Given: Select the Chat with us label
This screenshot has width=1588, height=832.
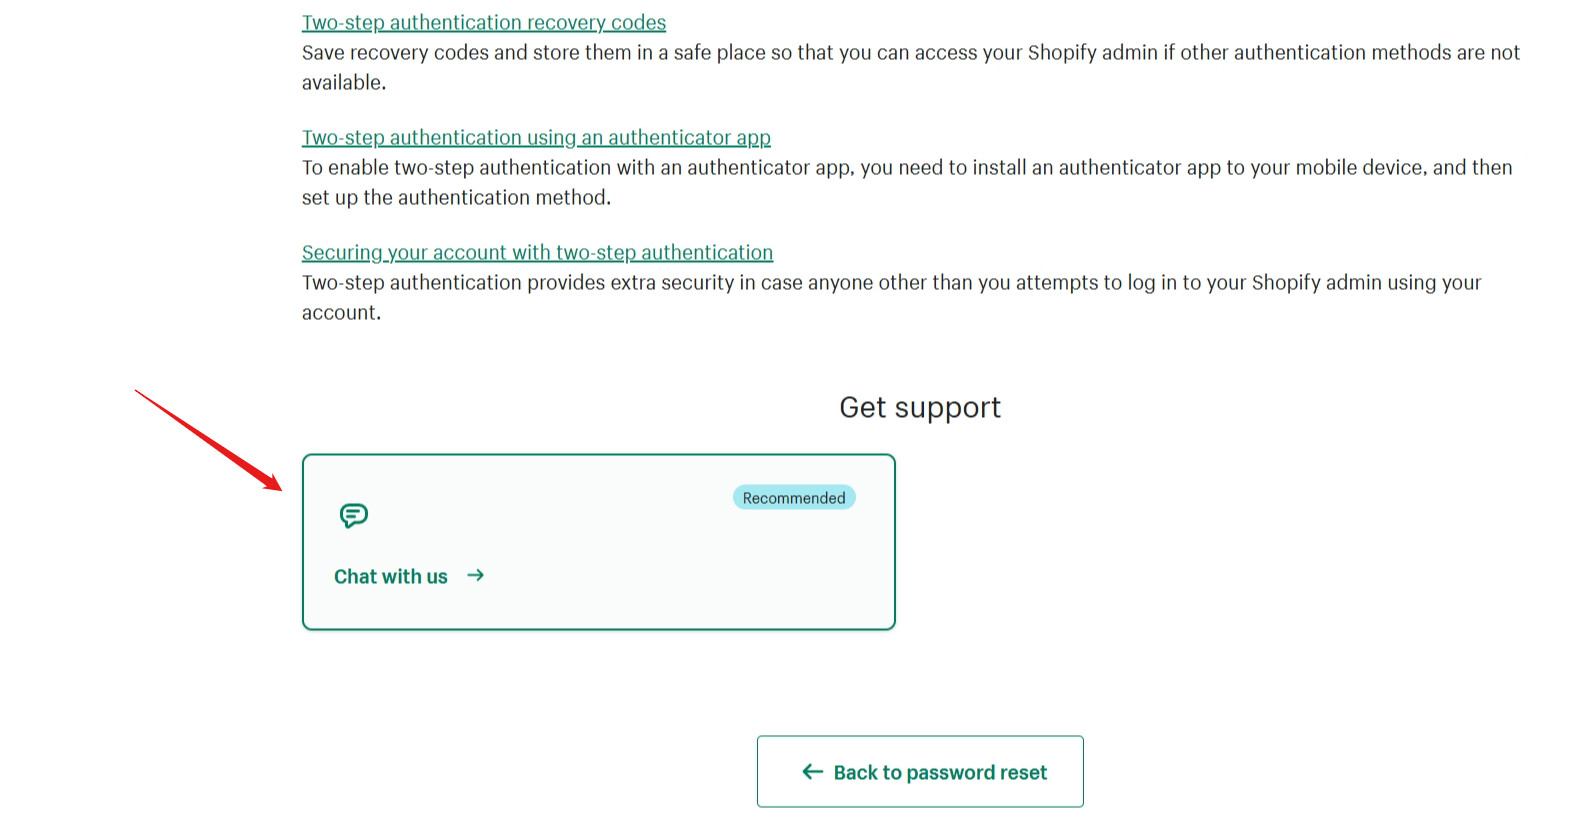Looking at the screenshot, I should [x=391, y=576].
